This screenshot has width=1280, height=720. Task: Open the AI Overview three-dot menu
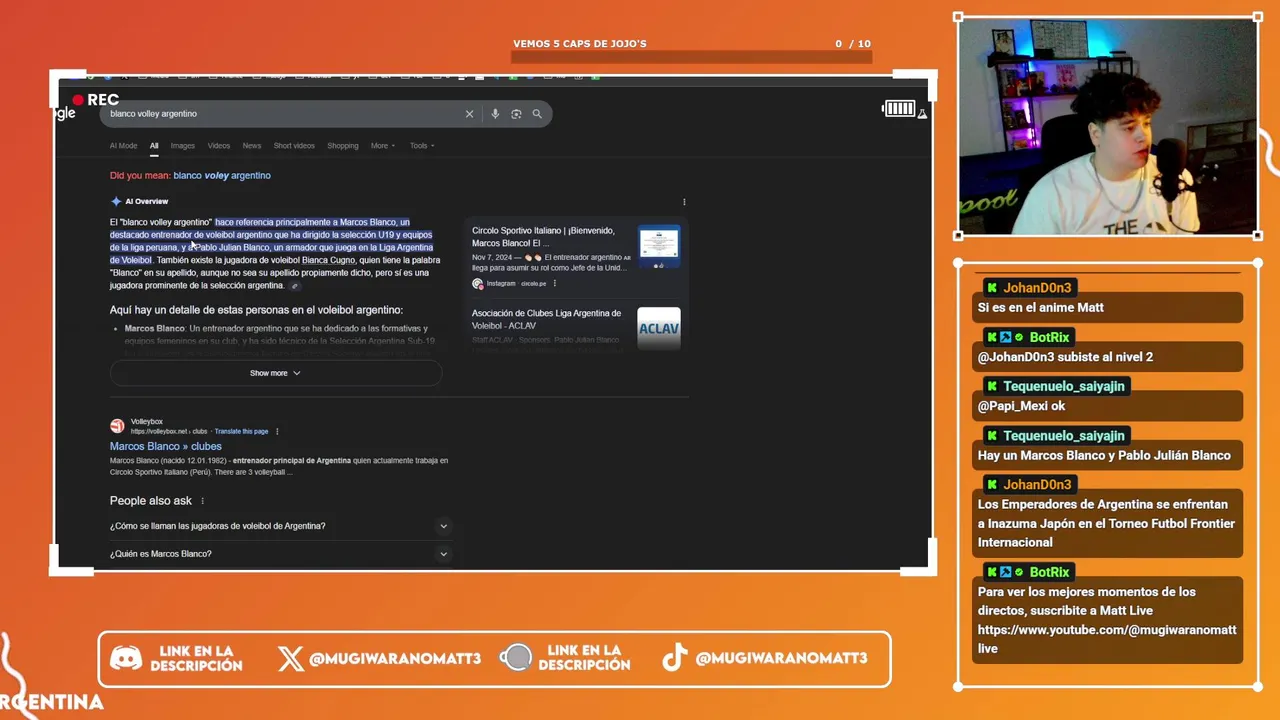coord(684,202)
